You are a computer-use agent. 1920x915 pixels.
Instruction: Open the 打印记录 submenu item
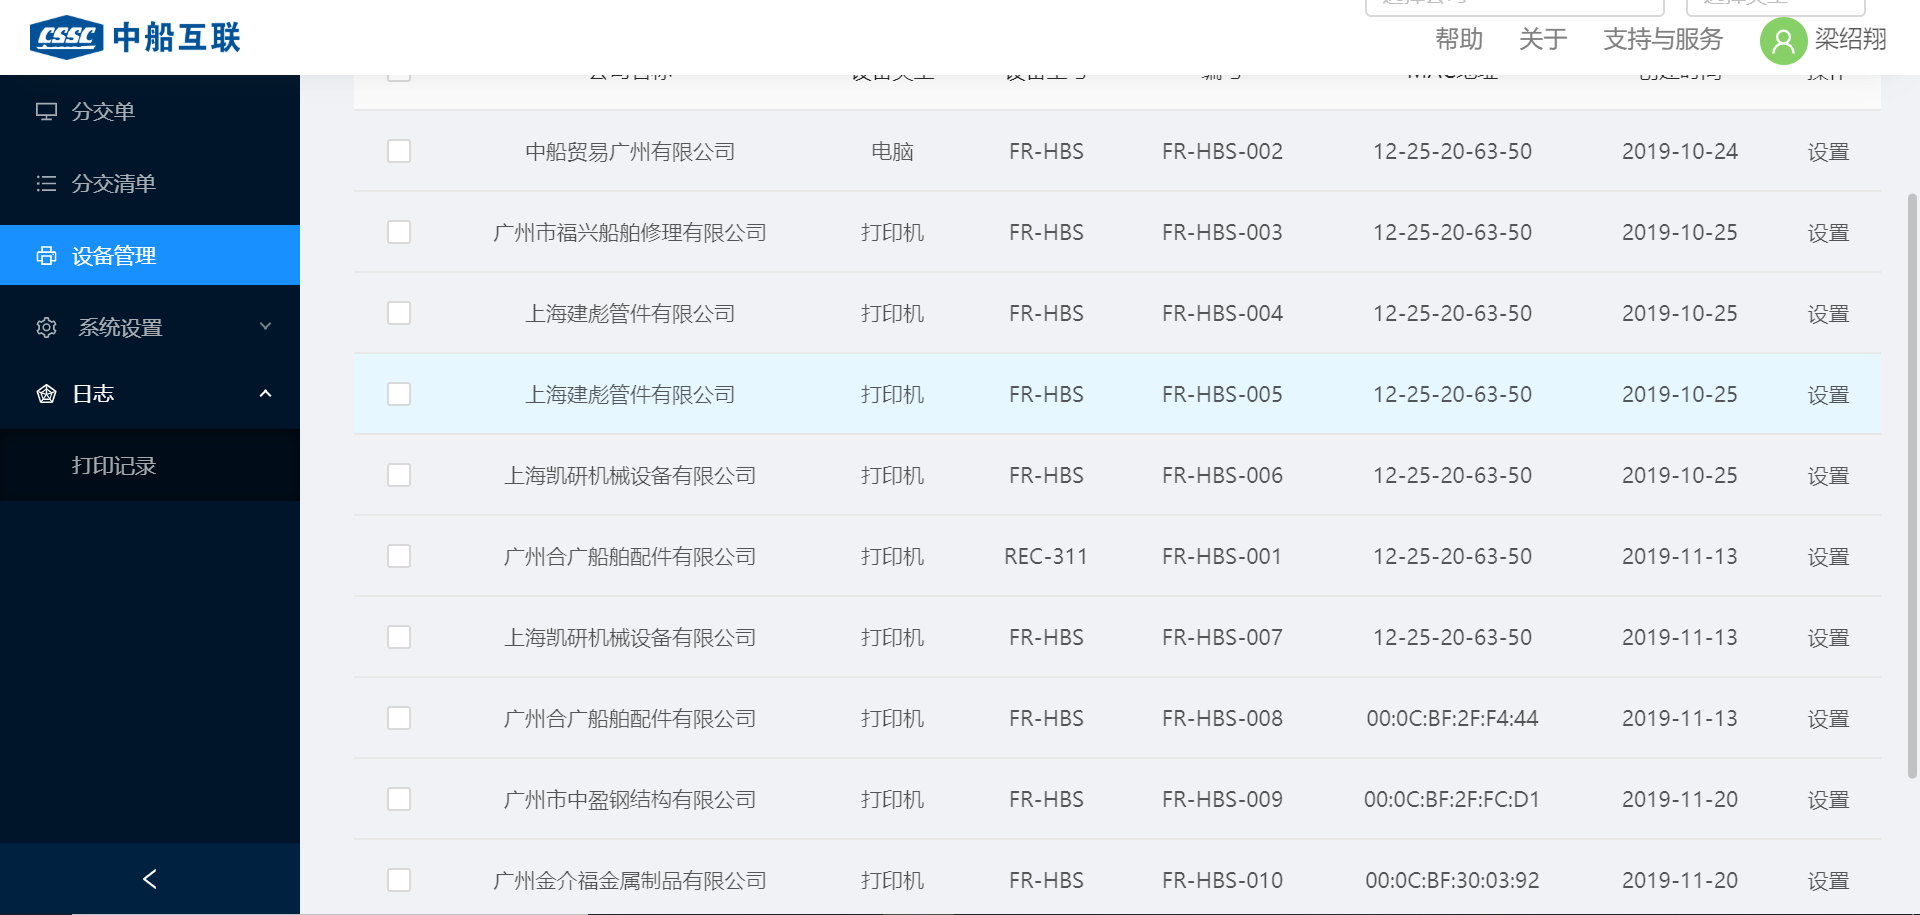[x=114, y=466]
